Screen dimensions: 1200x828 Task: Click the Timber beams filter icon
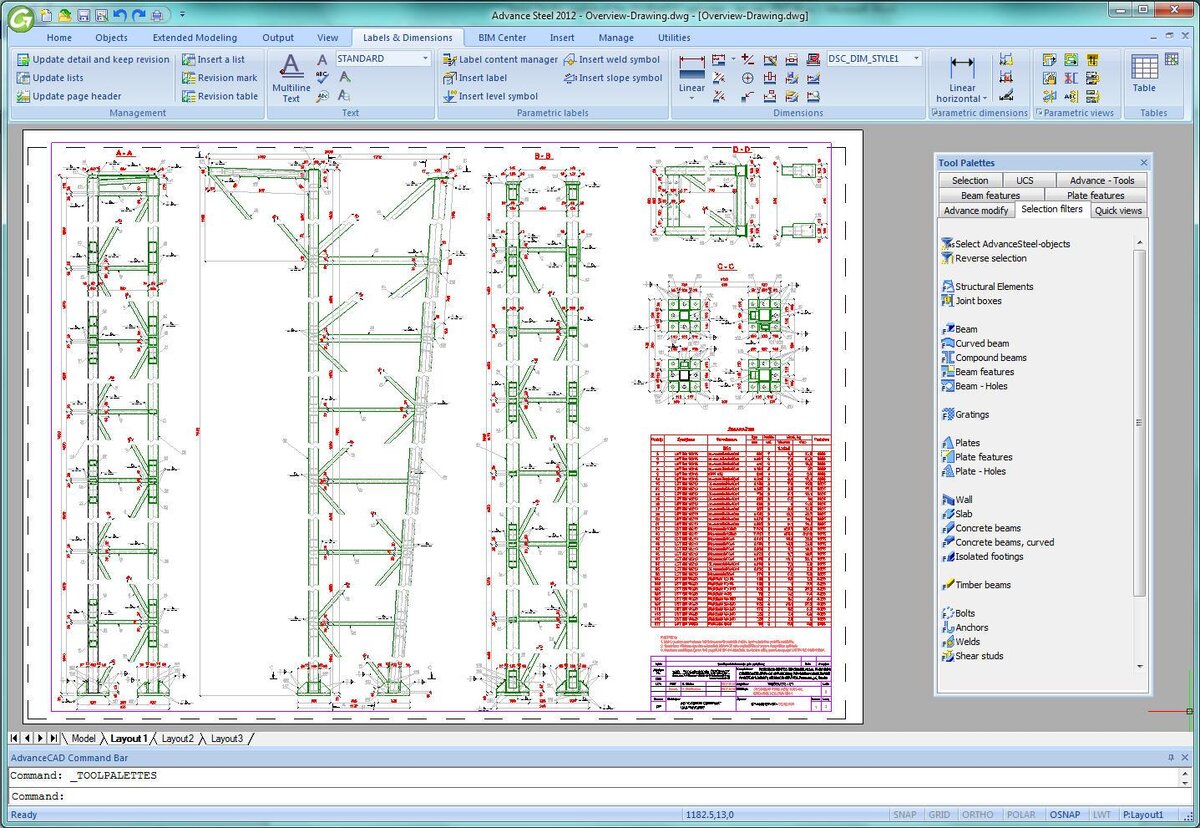[x=948, y=585]
